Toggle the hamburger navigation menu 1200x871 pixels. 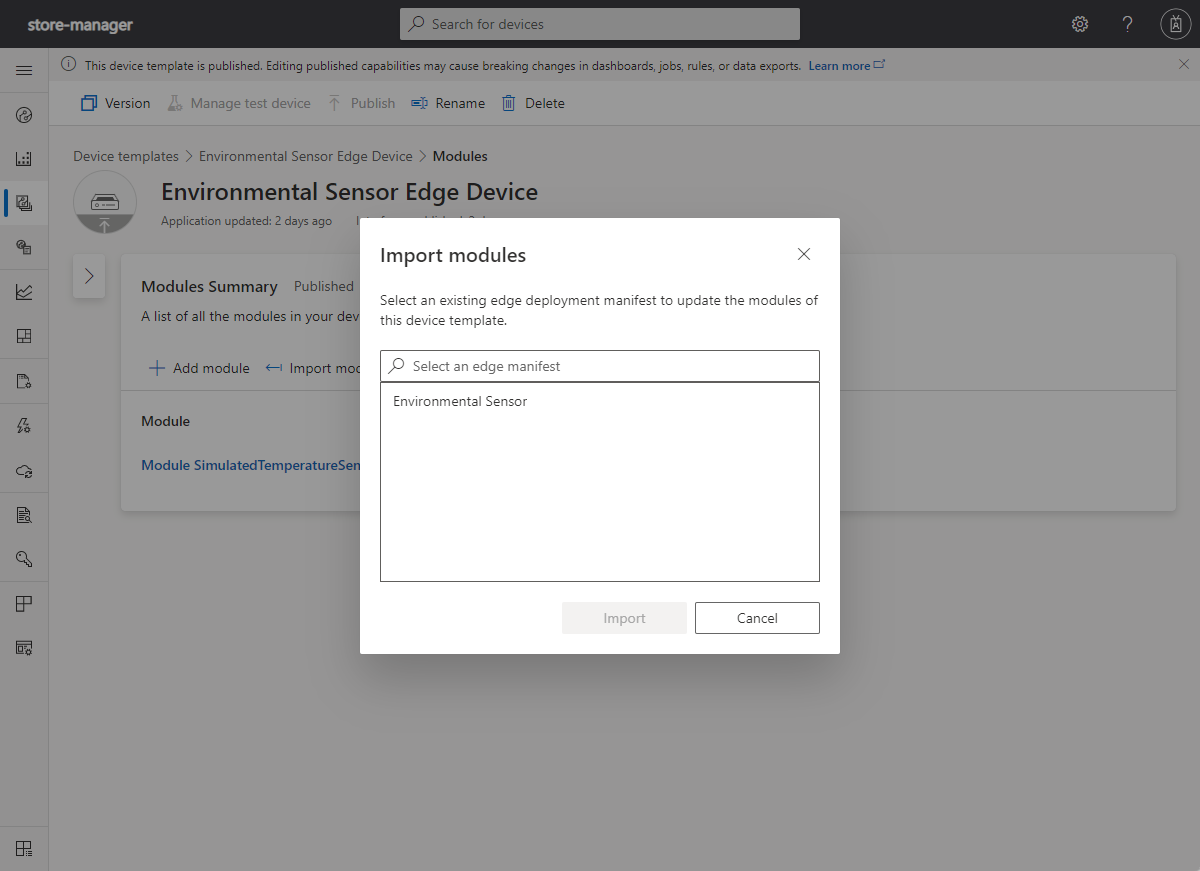tap(24, 70)
